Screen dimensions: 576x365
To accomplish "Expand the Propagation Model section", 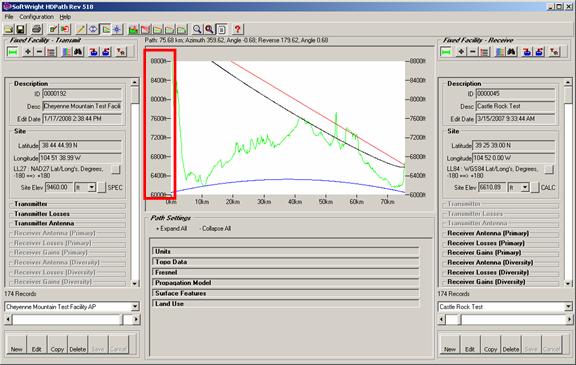I will [285, 283].
